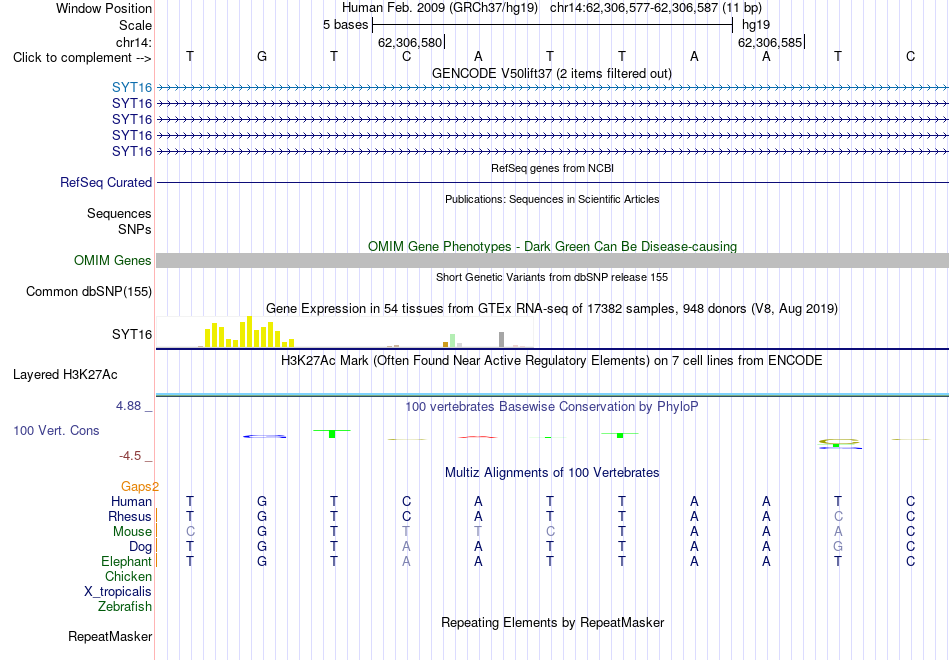Open 'Short Genetic Variants from dbSNP' title
Viewport: 950px width, 660px height.
[x=552, y=277]
